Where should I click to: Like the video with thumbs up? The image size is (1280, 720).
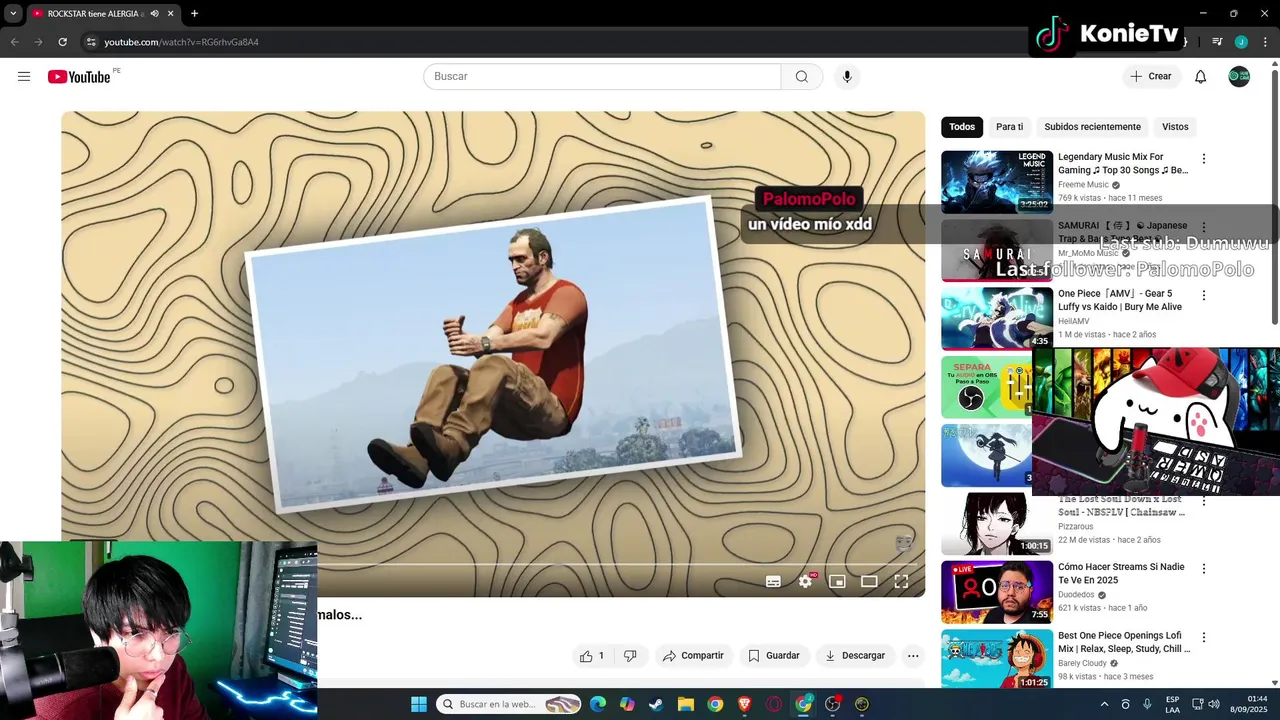[592, 656]
